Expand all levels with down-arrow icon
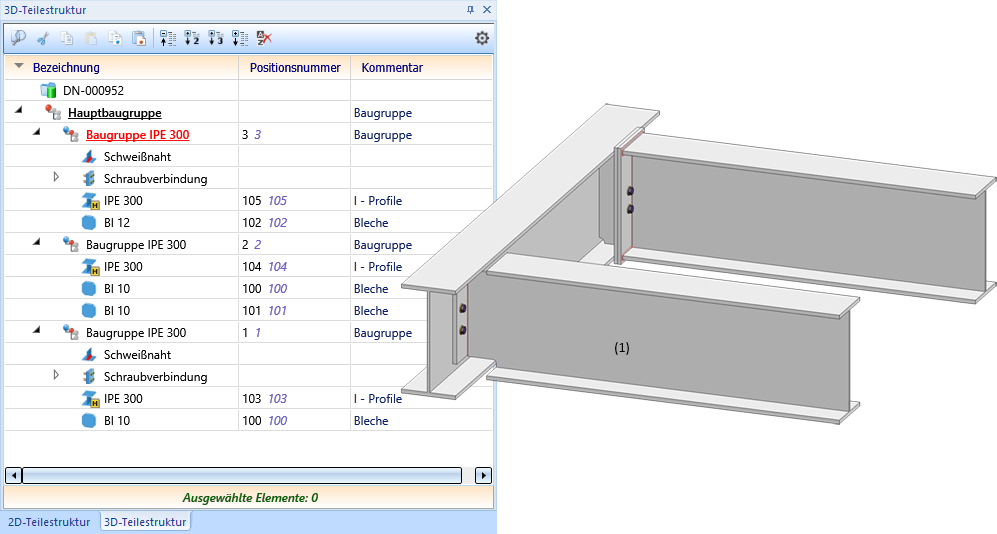 [240, 38]
